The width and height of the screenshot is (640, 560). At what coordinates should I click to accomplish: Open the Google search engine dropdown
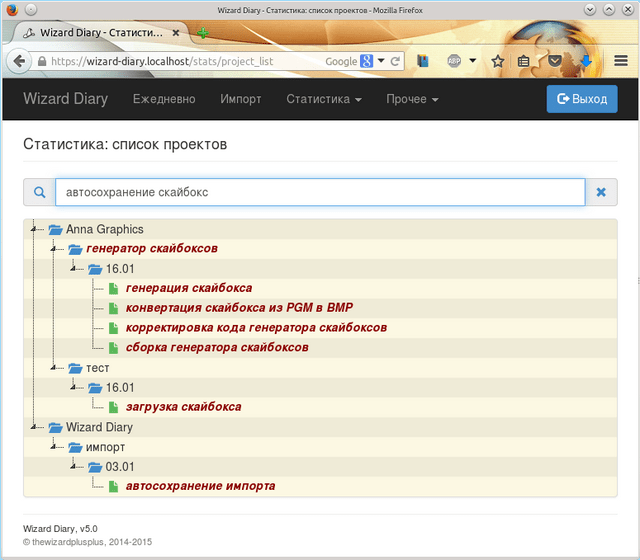point(381,61)
